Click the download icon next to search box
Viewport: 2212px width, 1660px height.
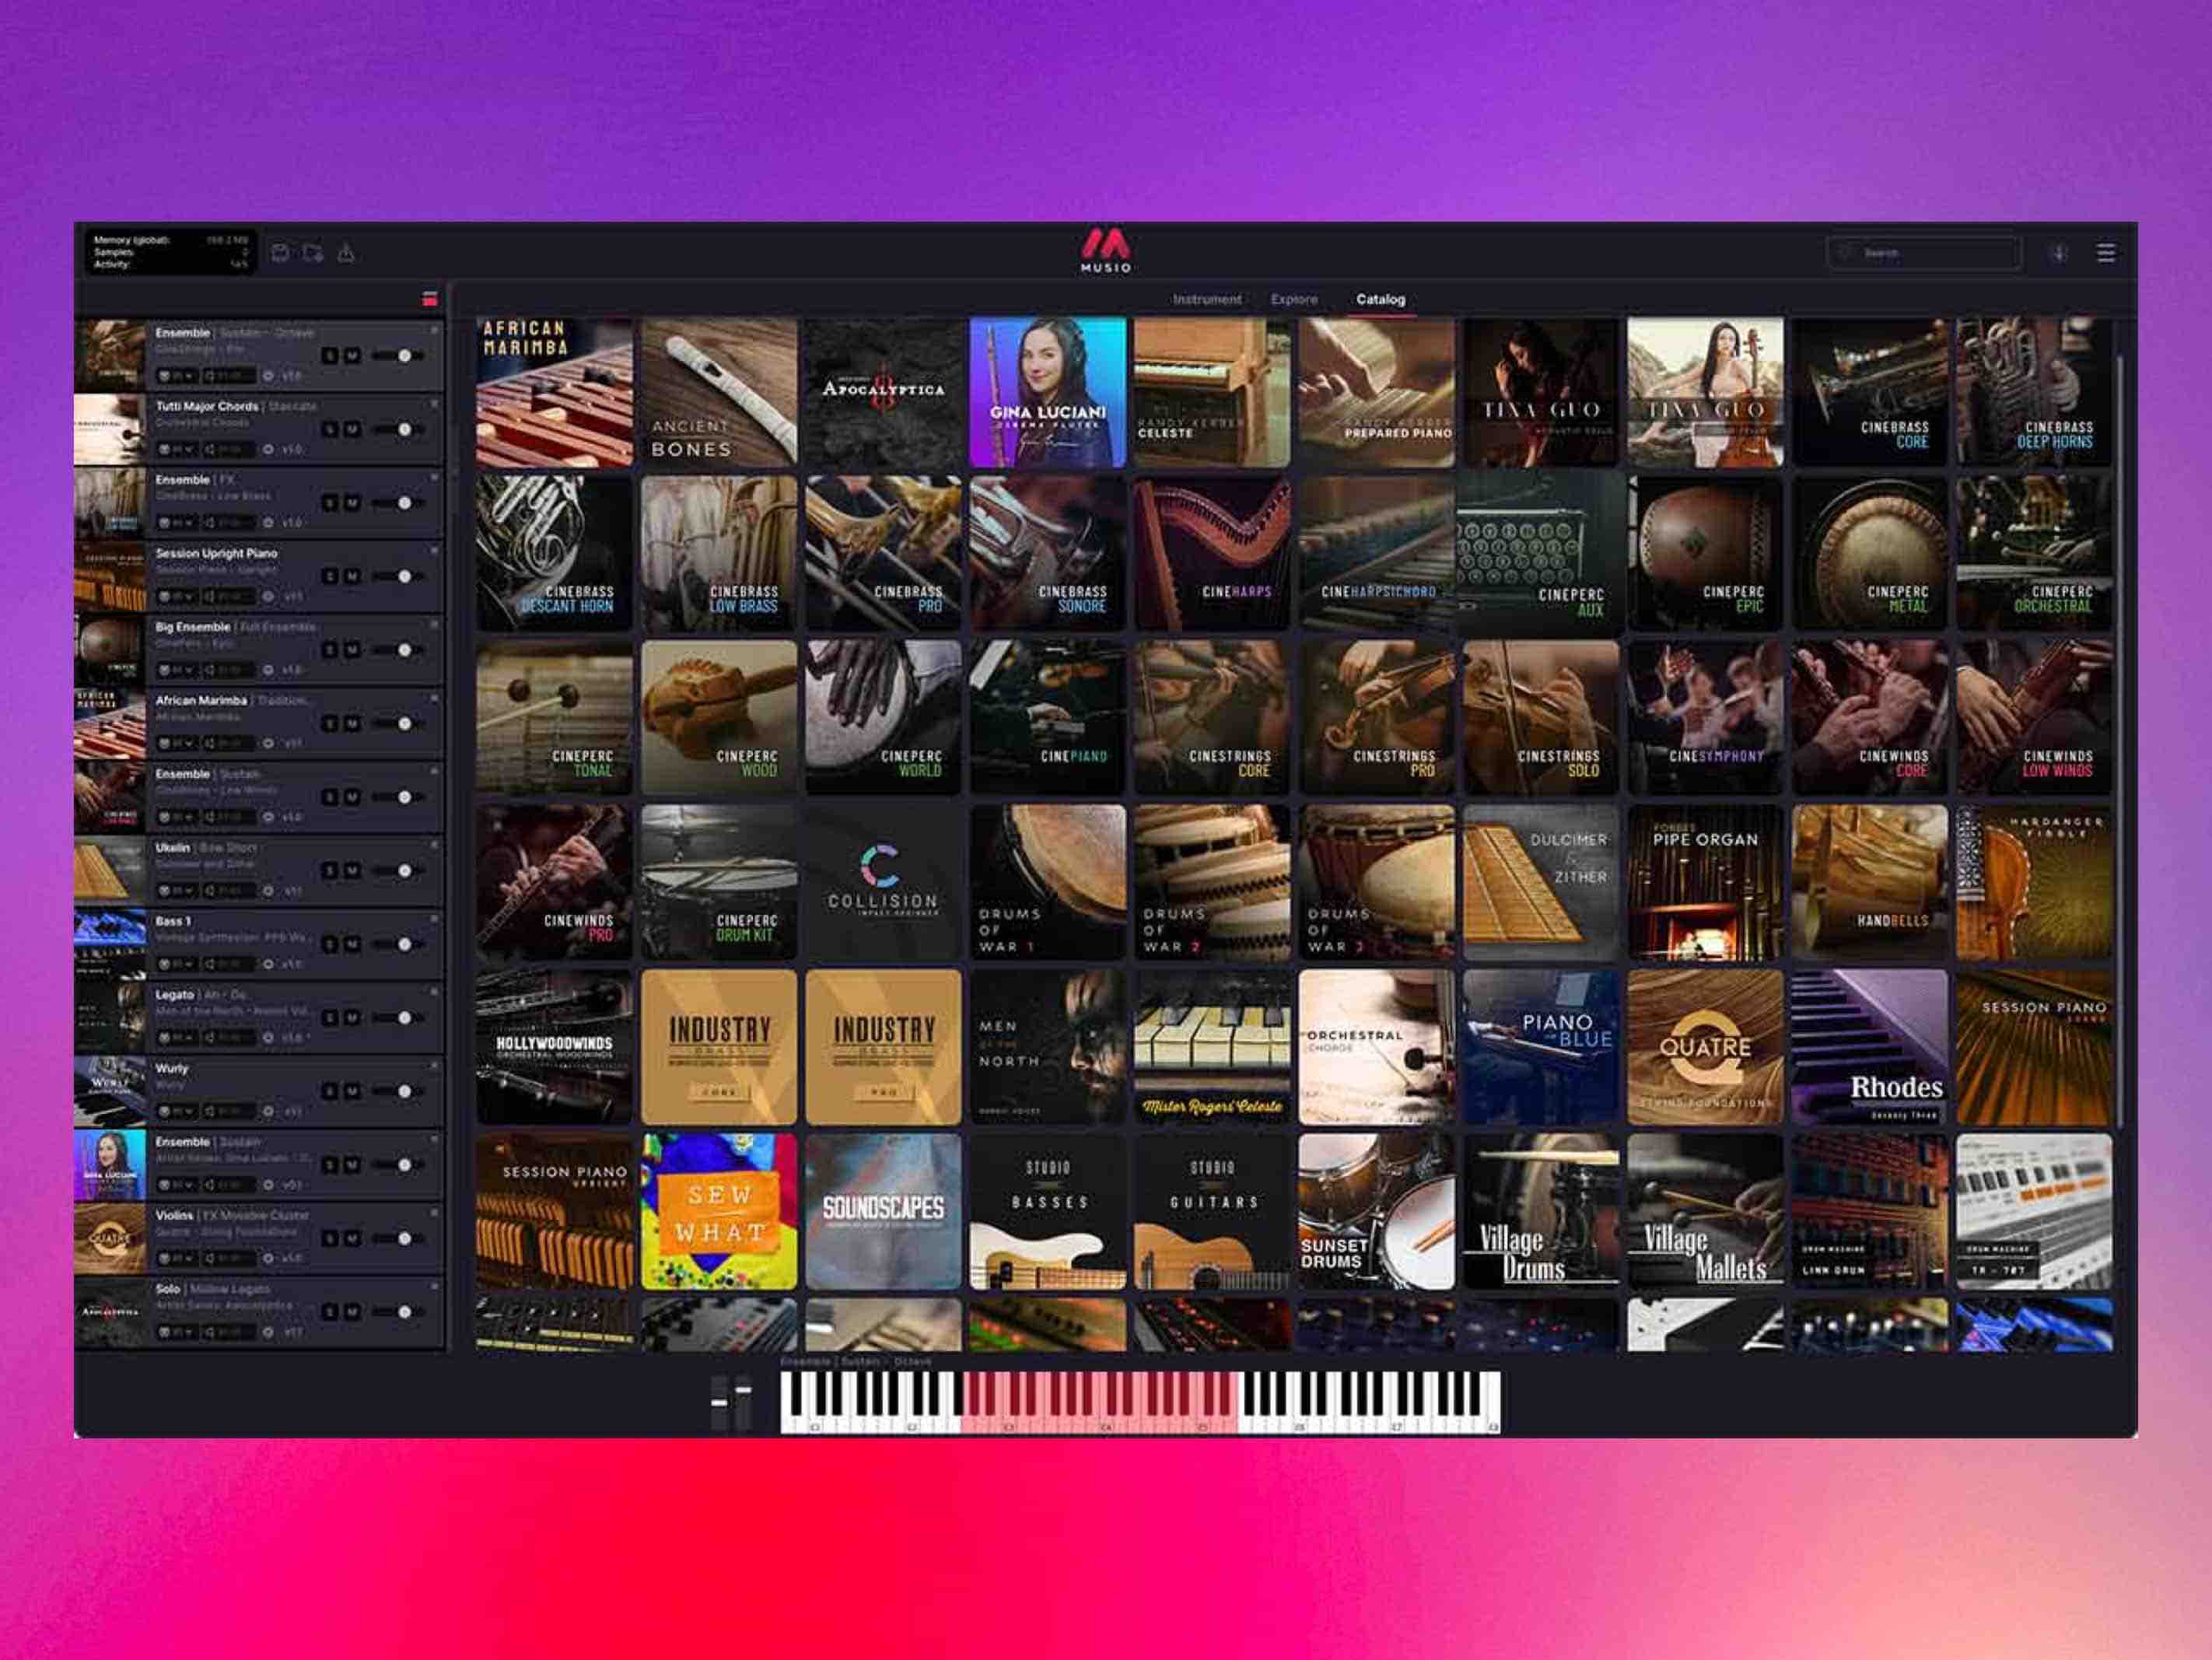2058,253
